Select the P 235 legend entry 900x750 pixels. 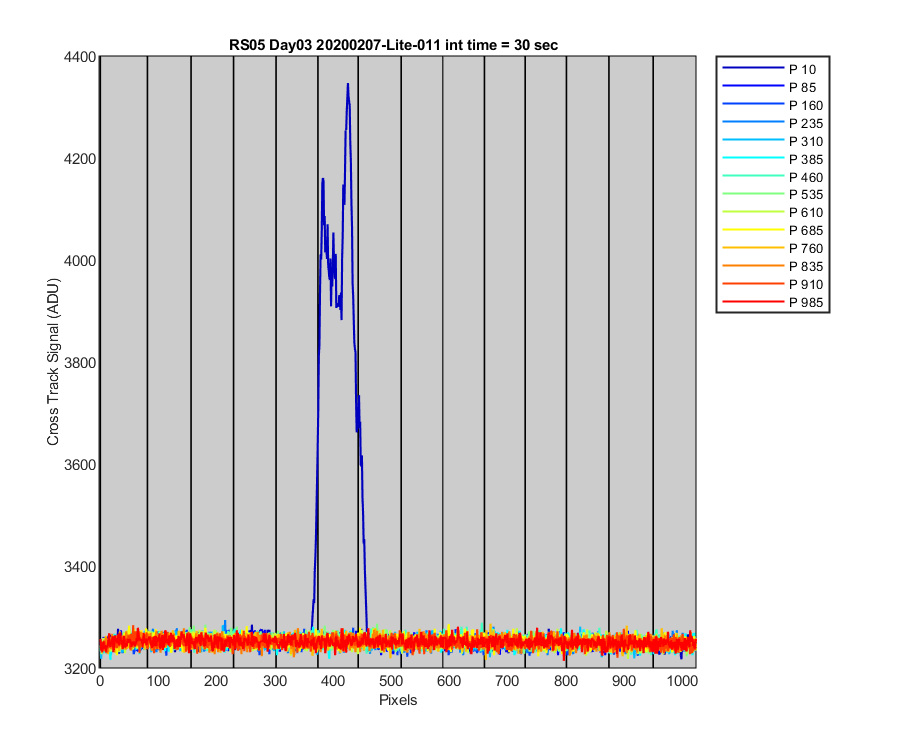[773, 123]
